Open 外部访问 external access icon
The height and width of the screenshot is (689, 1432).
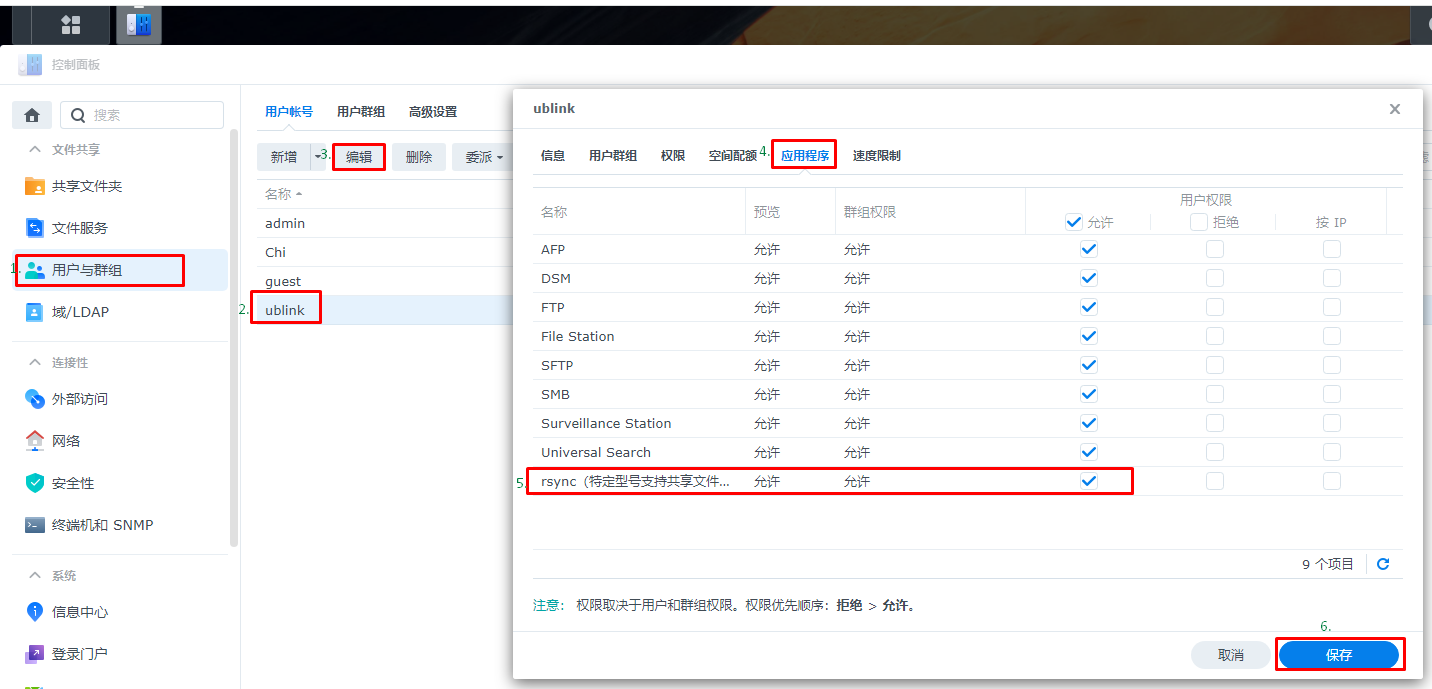[x=35, y=399]
